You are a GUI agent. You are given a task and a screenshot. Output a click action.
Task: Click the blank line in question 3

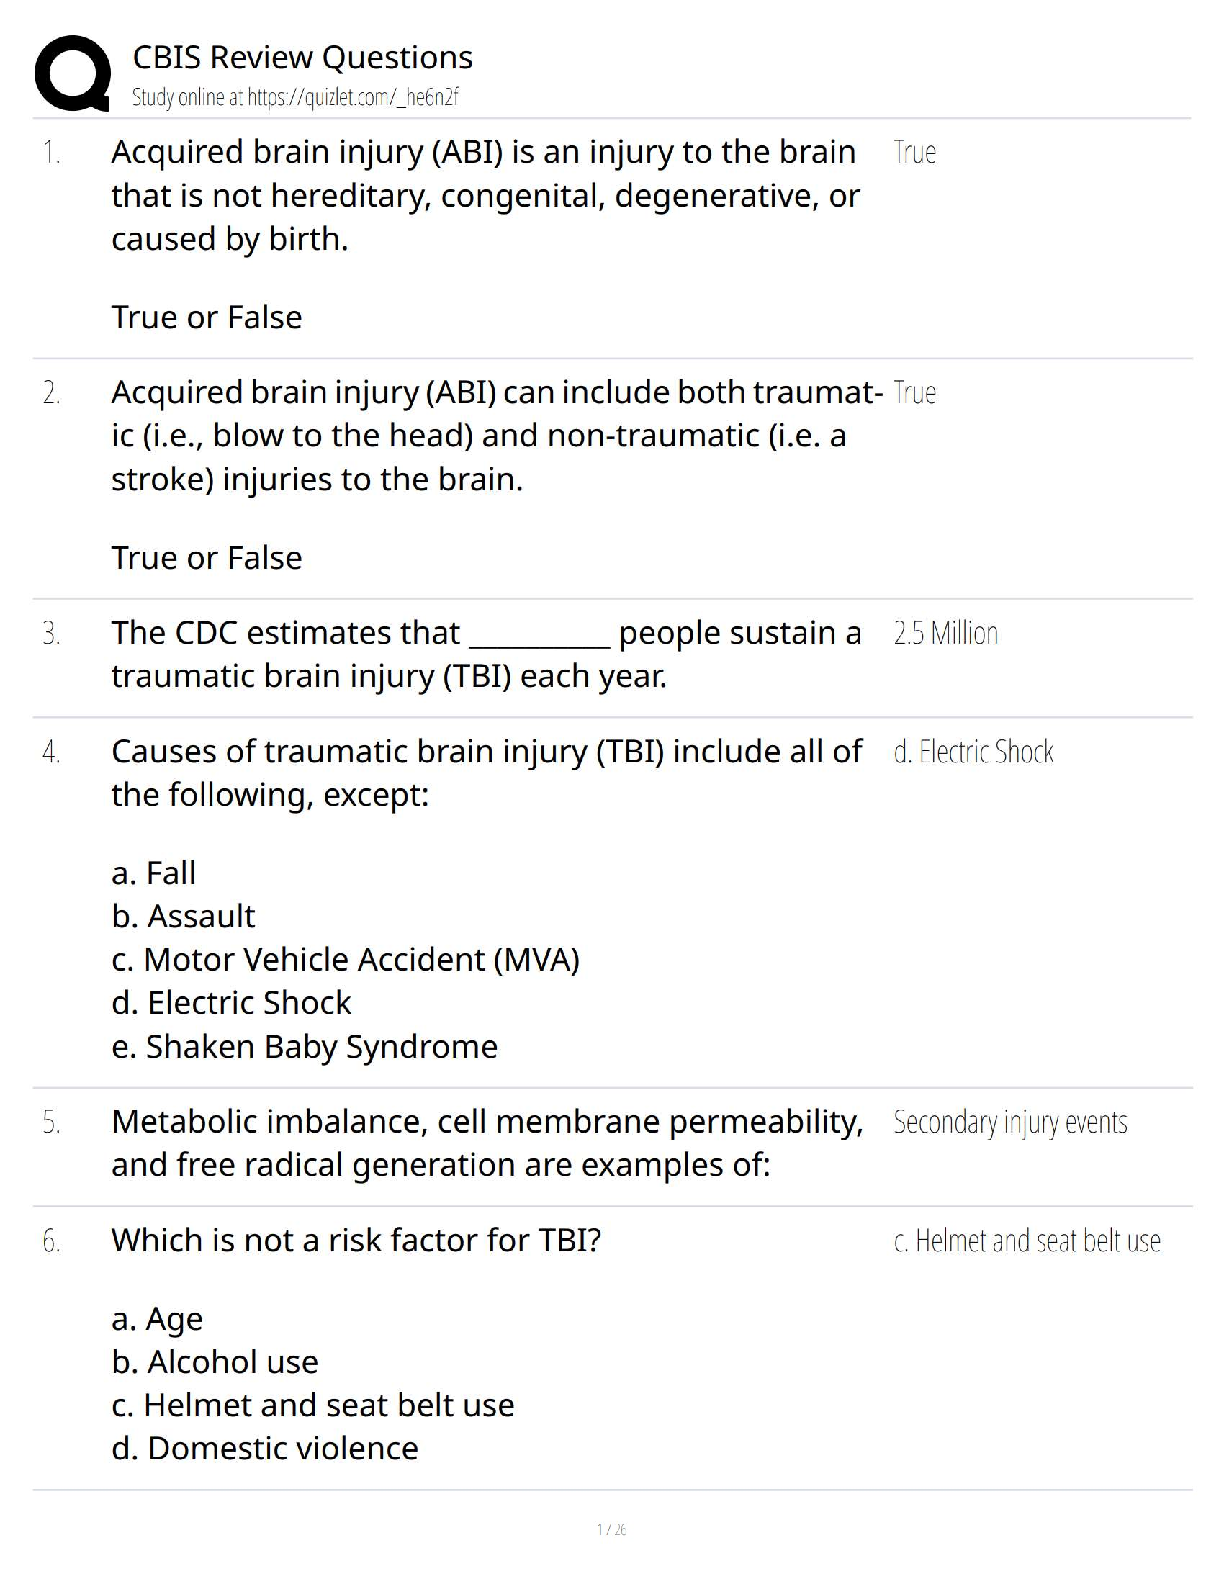(x=539, y=640)
